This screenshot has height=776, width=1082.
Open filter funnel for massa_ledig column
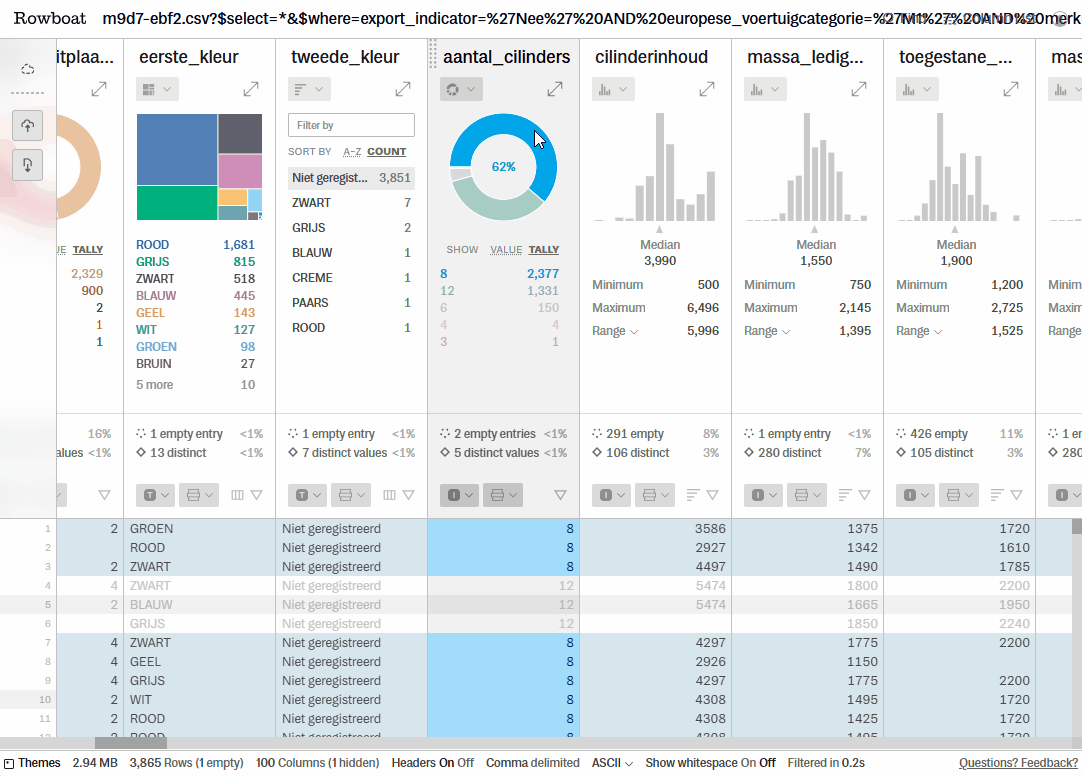coord(864,495)
